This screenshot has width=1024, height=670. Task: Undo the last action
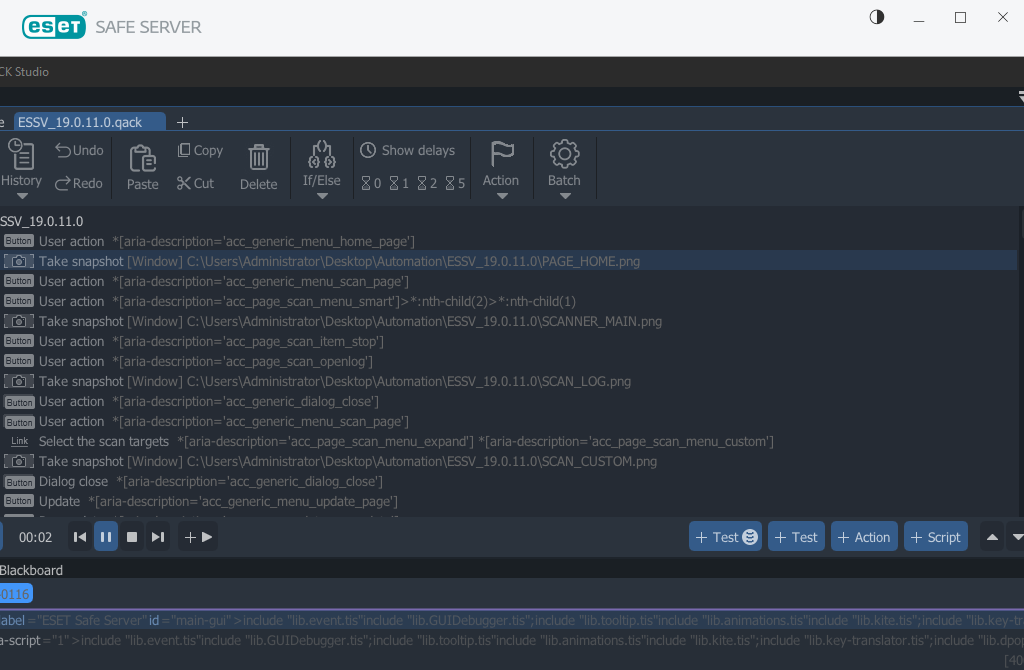pos(79,150)
